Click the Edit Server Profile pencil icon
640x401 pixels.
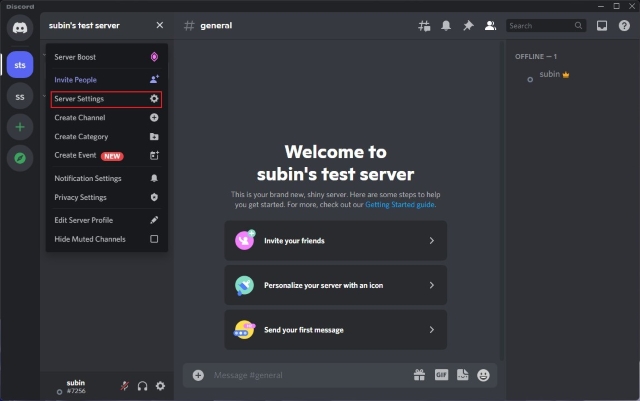click(x=154, y=220)
